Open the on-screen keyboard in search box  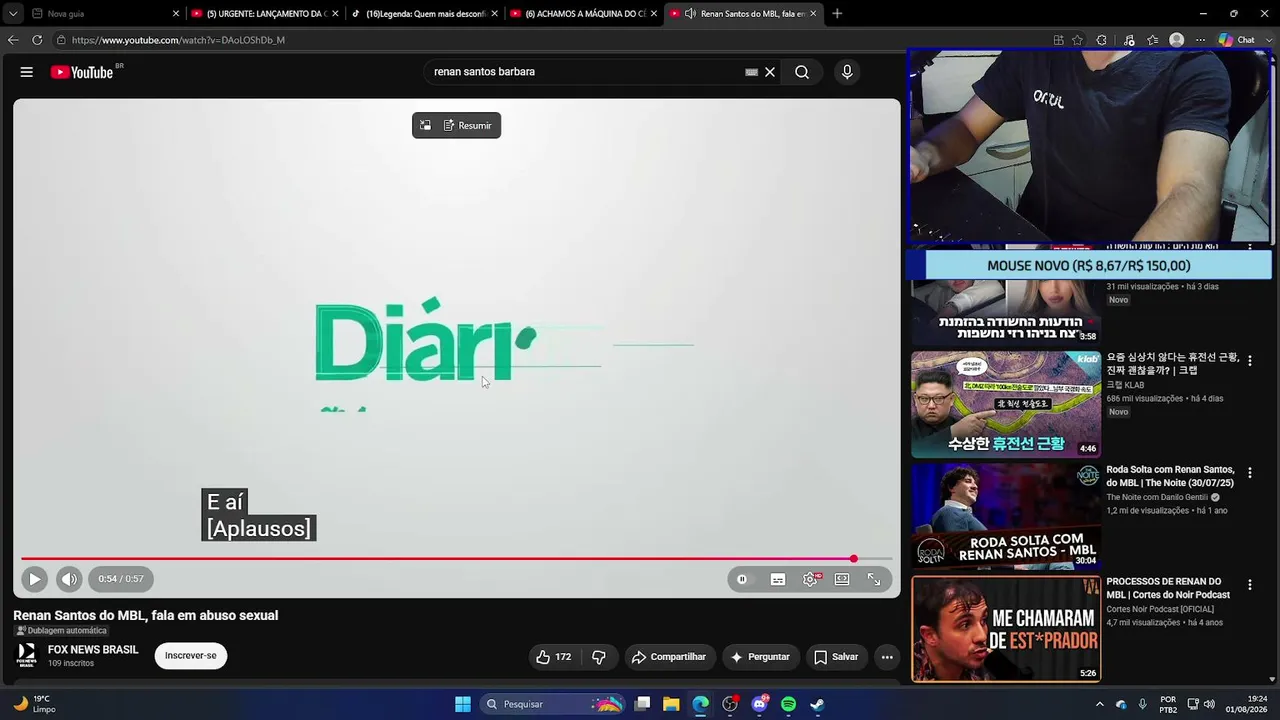tap(751, 72)
